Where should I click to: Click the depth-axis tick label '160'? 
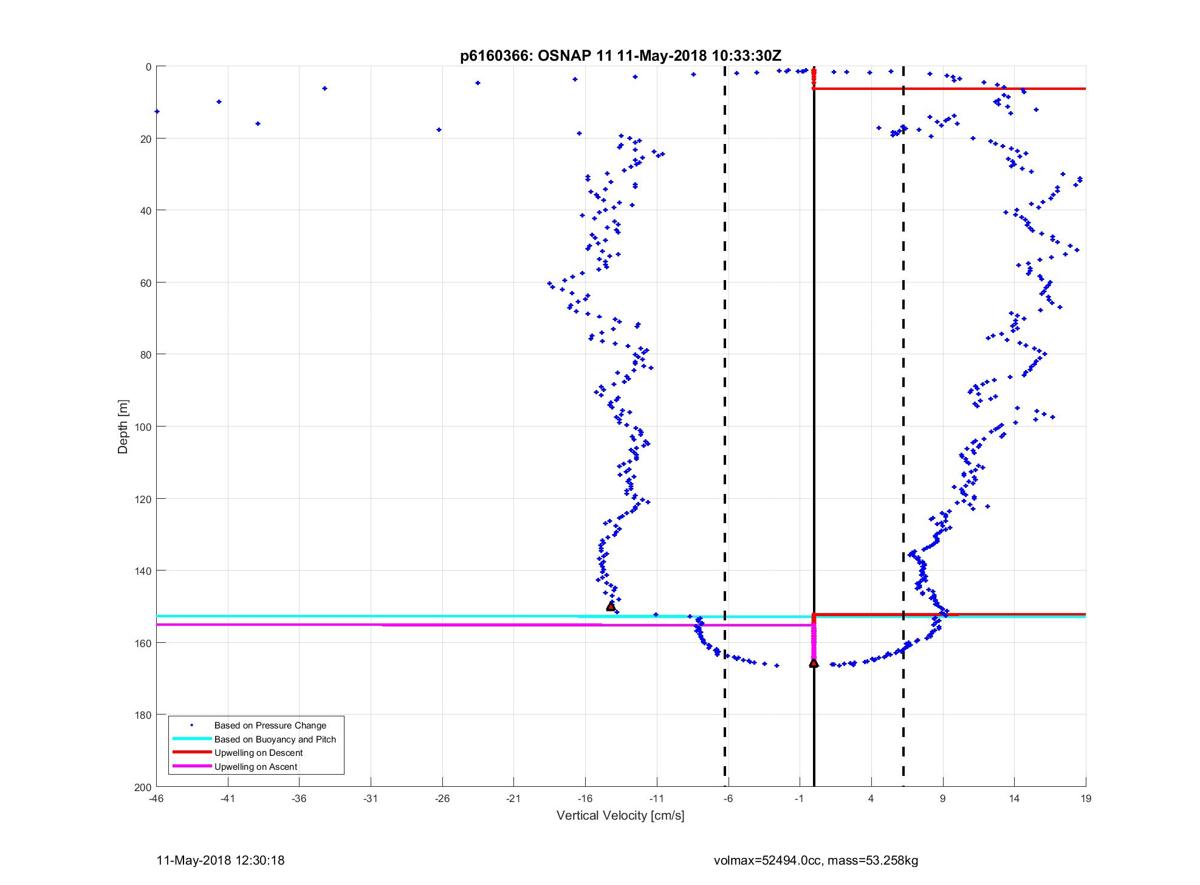point(142,643)
